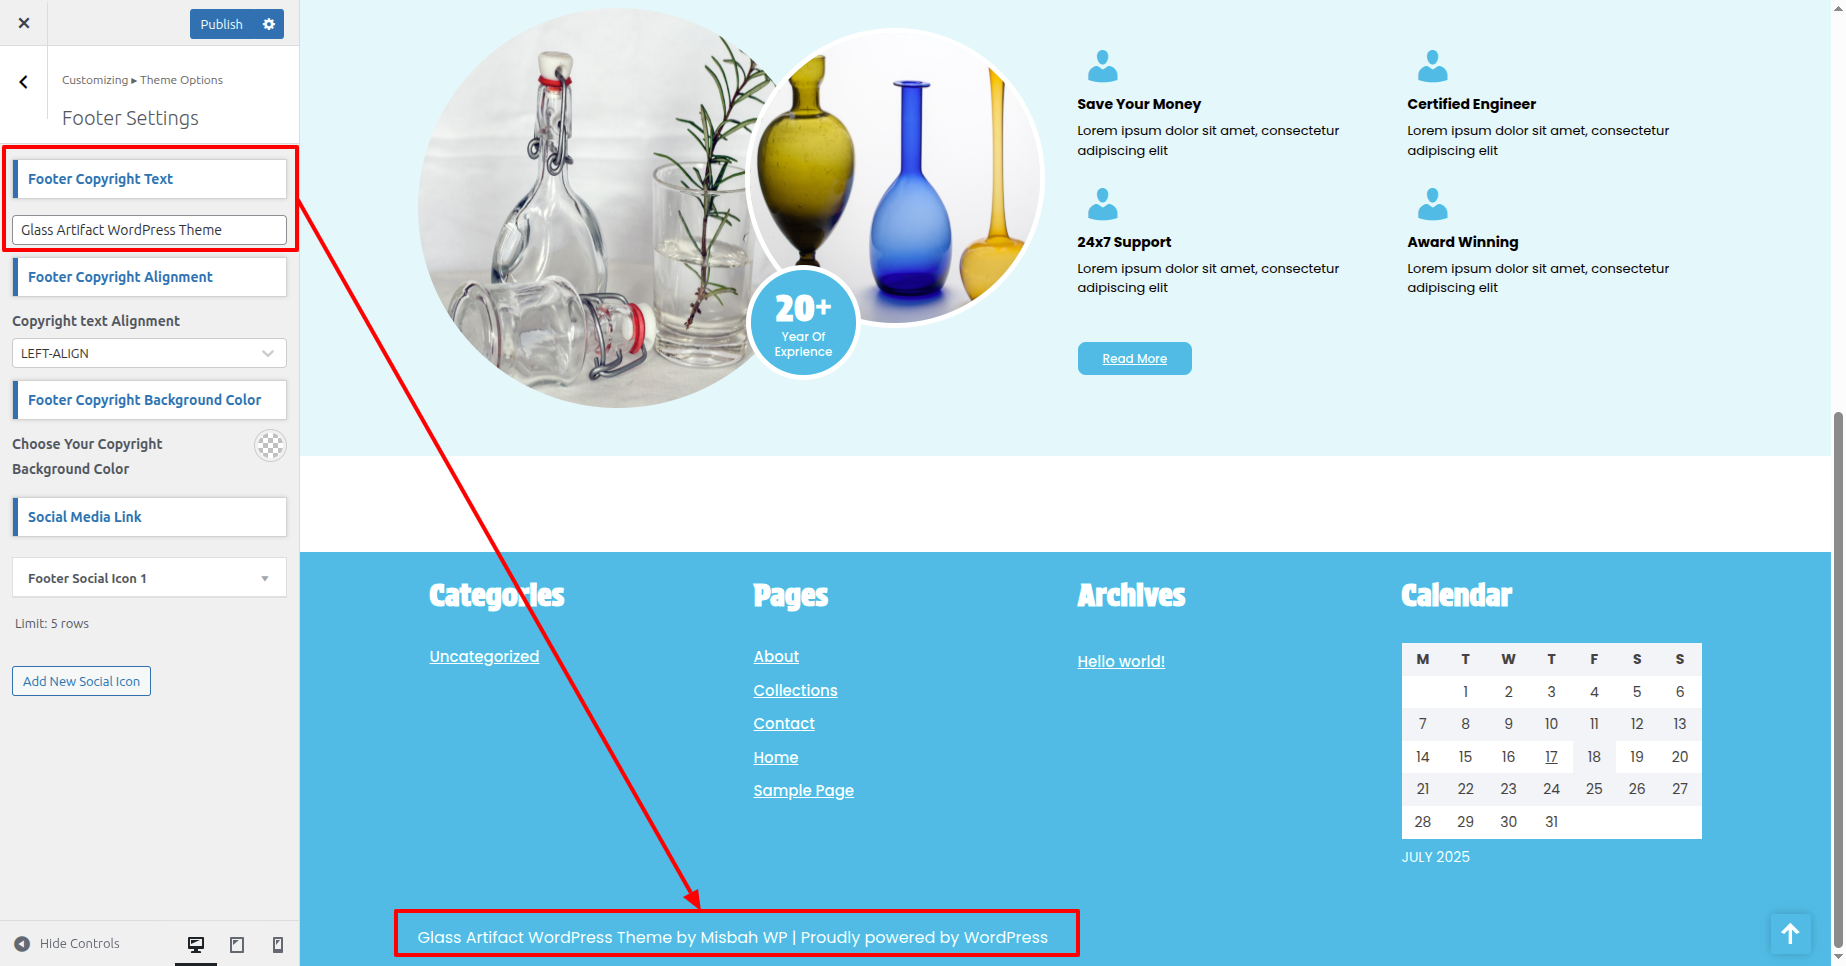The image size is (1846, 966).
Task: Click the Footer Copyright Text input field
Action: coord(149,230)
